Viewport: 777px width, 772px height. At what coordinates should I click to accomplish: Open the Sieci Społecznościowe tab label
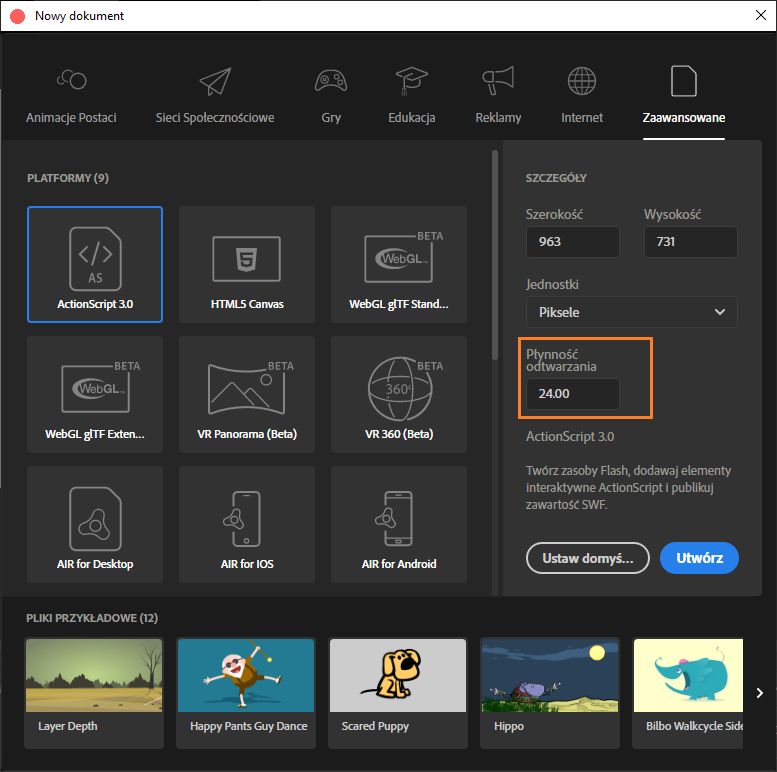click(x=215, y=117)
